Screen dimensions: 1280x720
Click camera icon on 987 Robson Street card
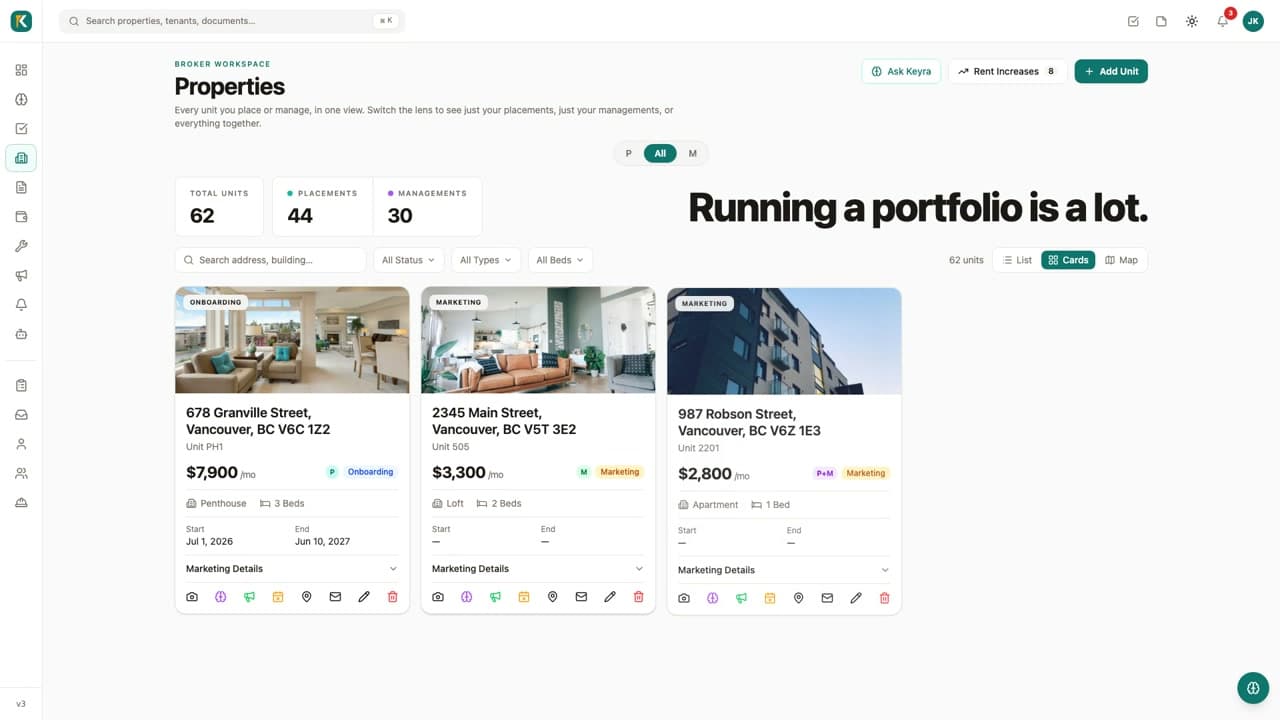(684, 598)
